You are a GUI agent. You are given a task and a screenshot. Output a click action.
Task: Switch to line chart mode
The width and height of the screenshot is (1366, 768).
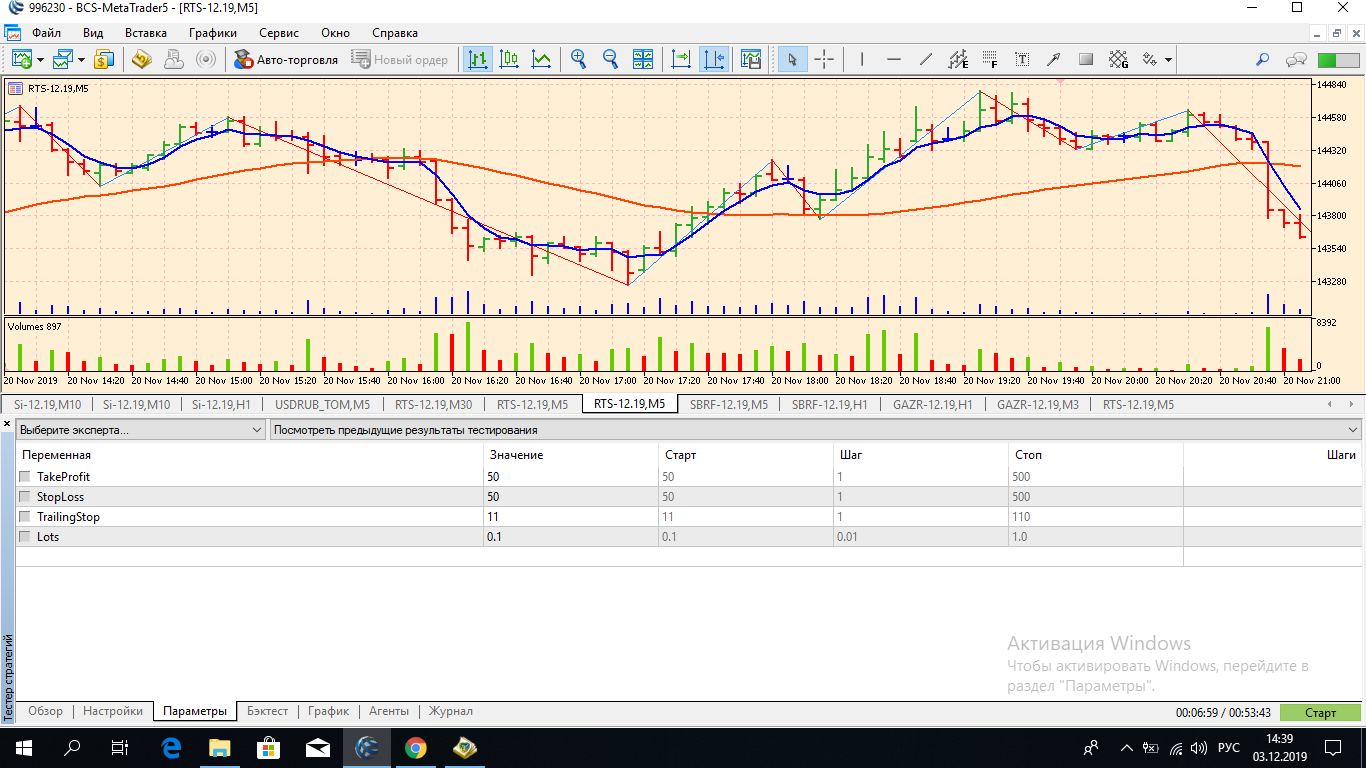[x=541, y=59]
